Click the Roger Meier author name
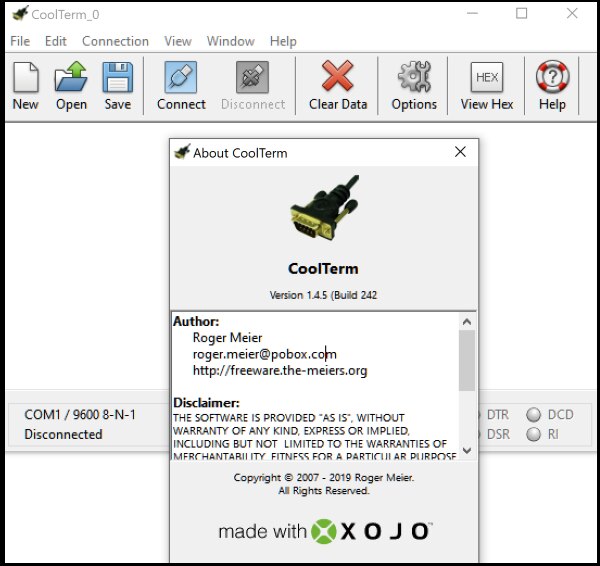The height and width of the screenshot is (566, 600). click(x=227, y=338)
